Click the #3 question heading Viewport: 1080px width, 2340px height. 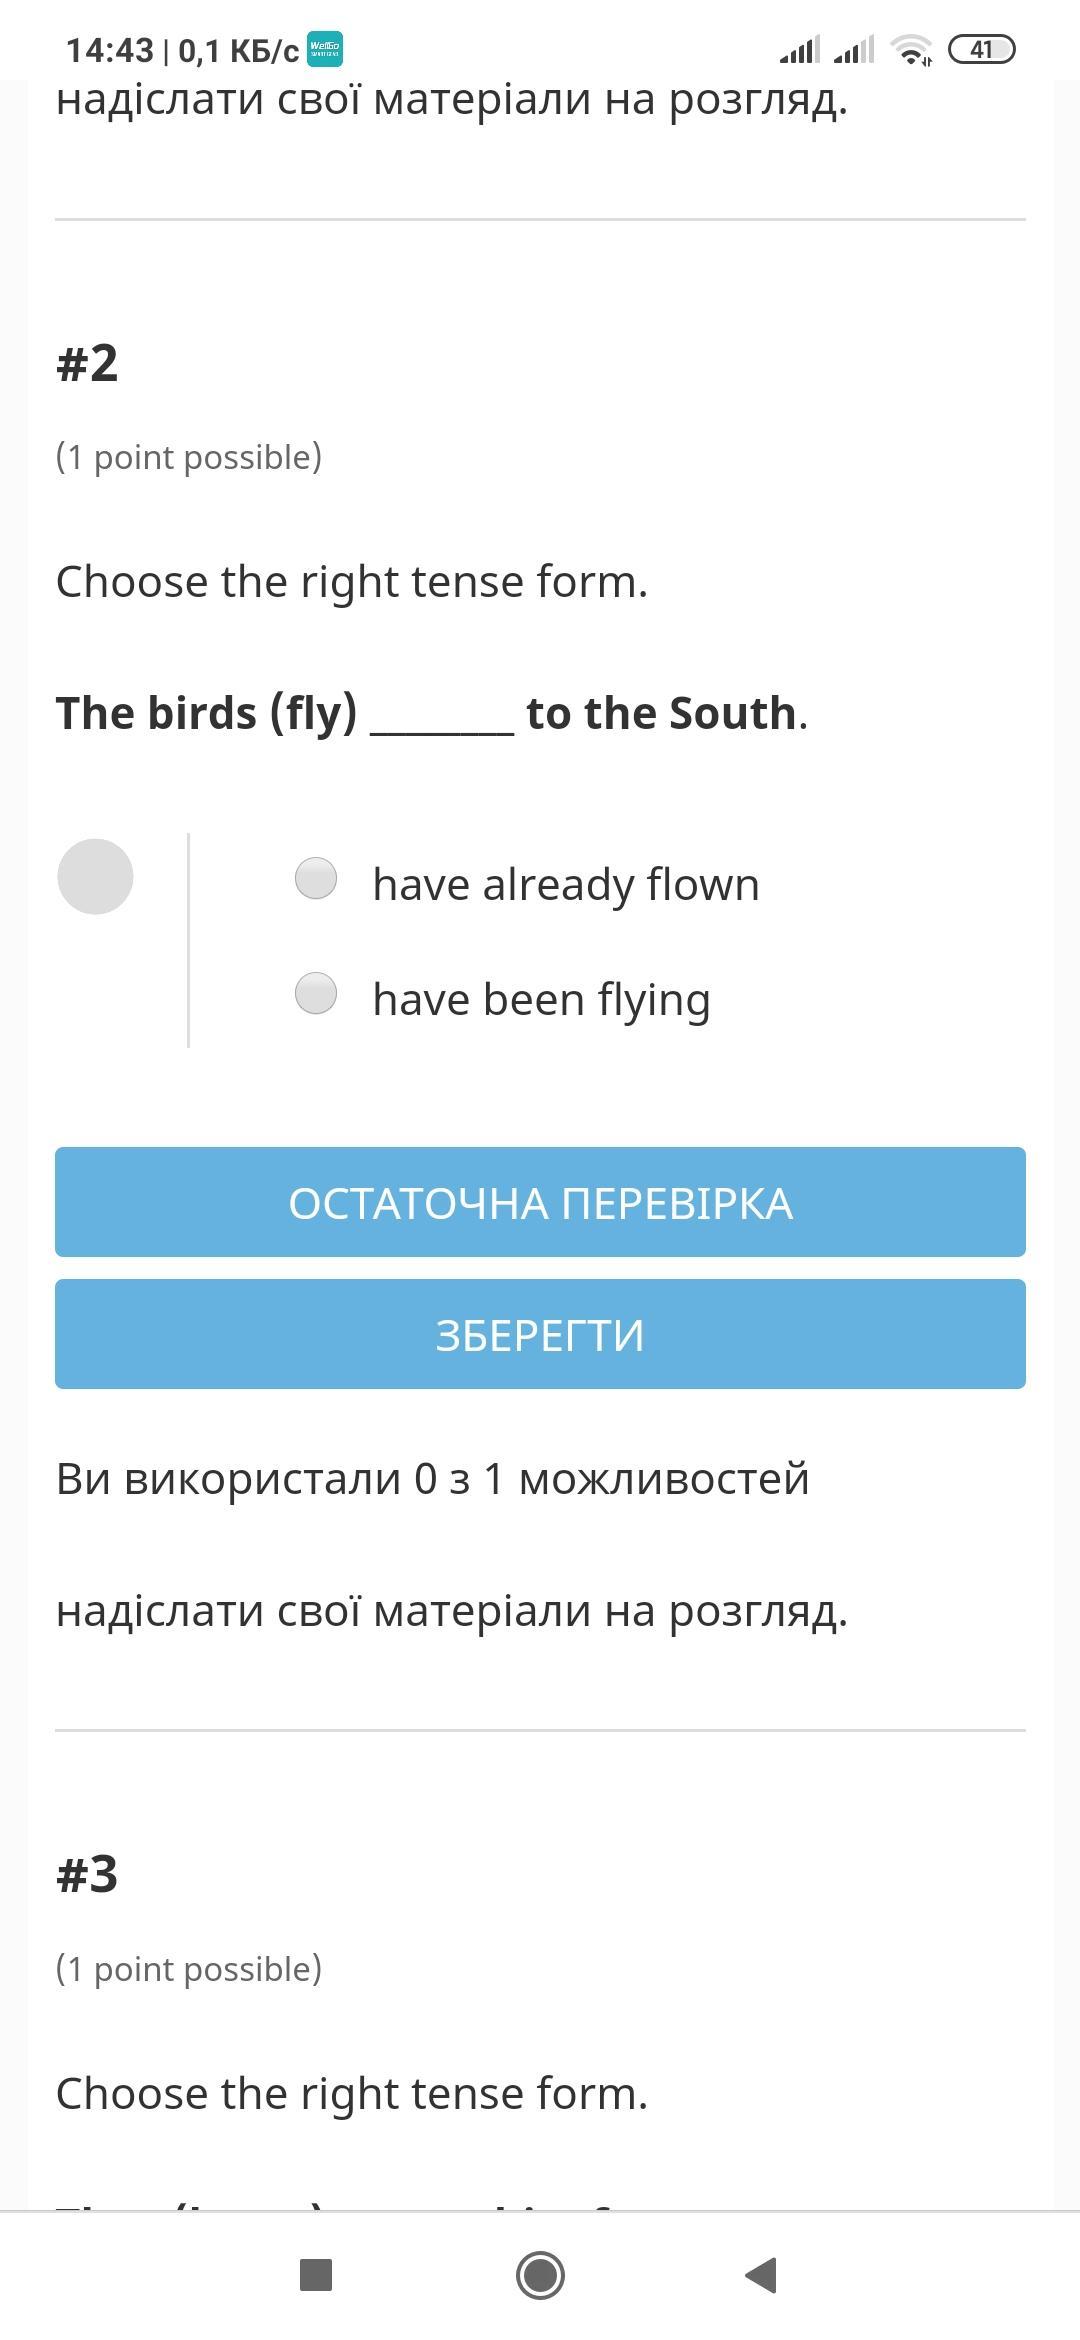point(87,1874)
